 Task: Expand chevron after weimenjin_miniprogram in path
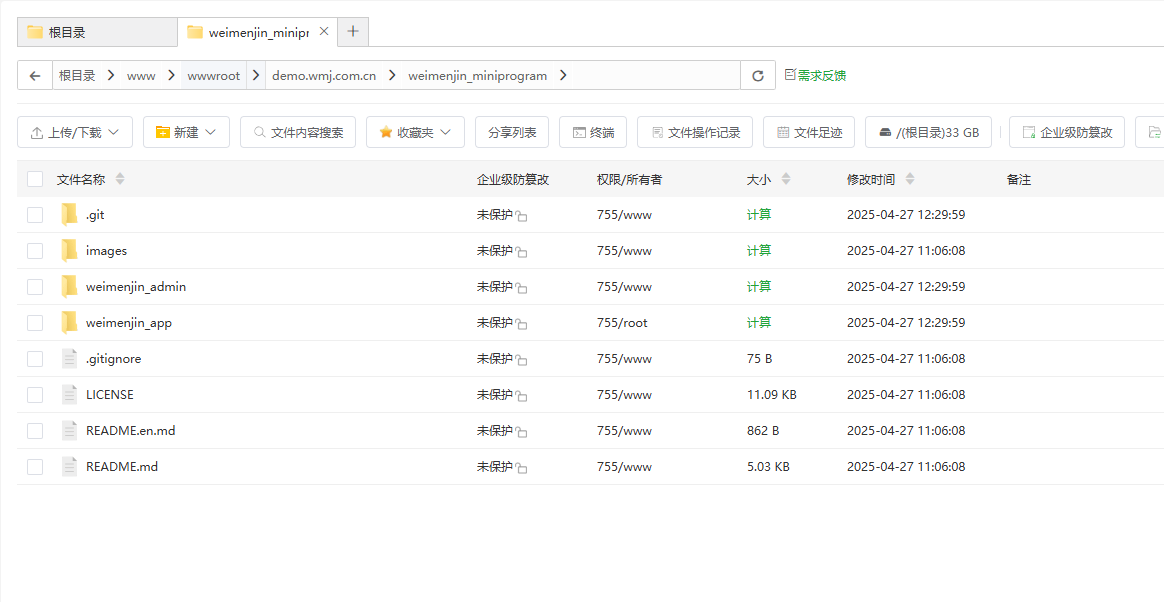(x=563, y=76)
